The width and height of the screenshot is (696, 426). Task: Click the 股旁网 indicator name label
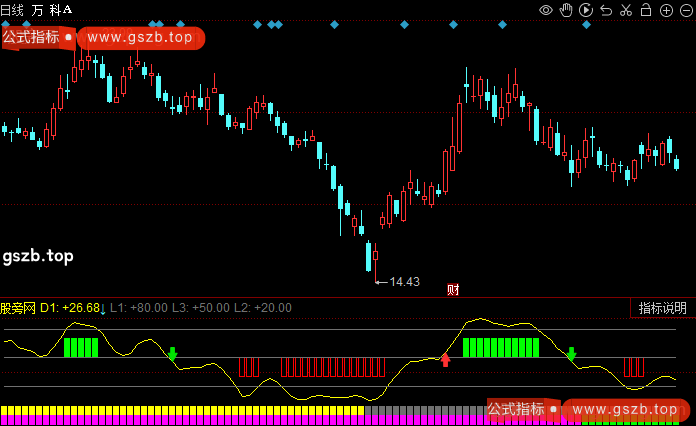click(x=18, y=308)
